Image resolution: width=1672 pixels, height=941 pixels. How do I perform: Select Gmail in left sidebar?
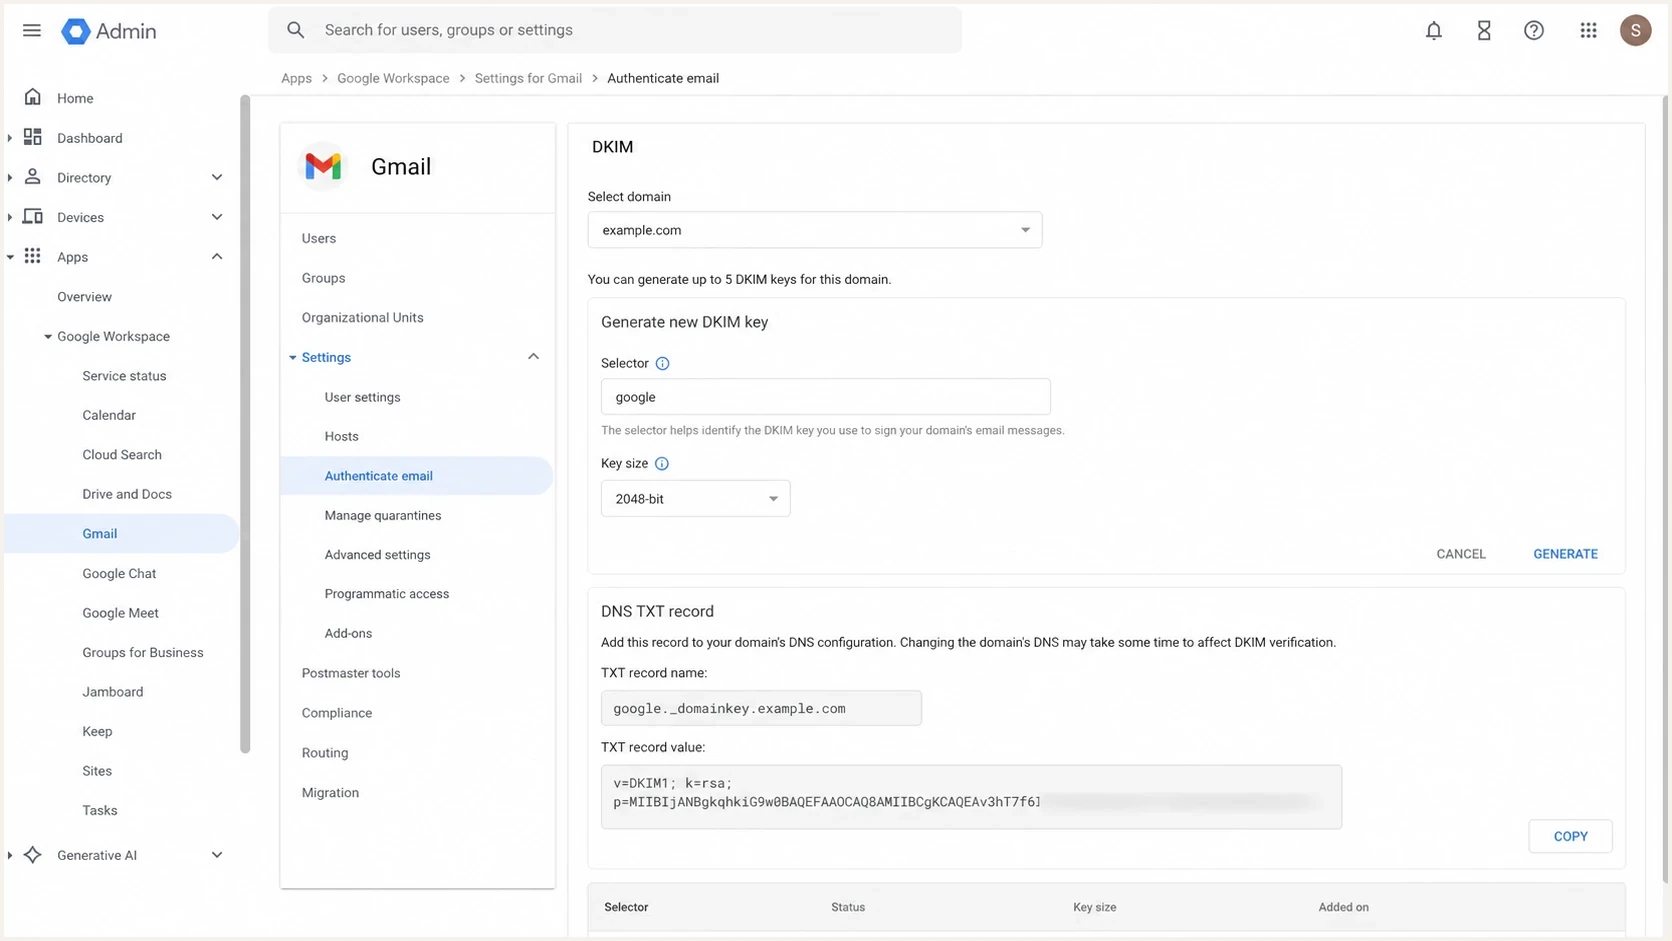tap(121, 533)
